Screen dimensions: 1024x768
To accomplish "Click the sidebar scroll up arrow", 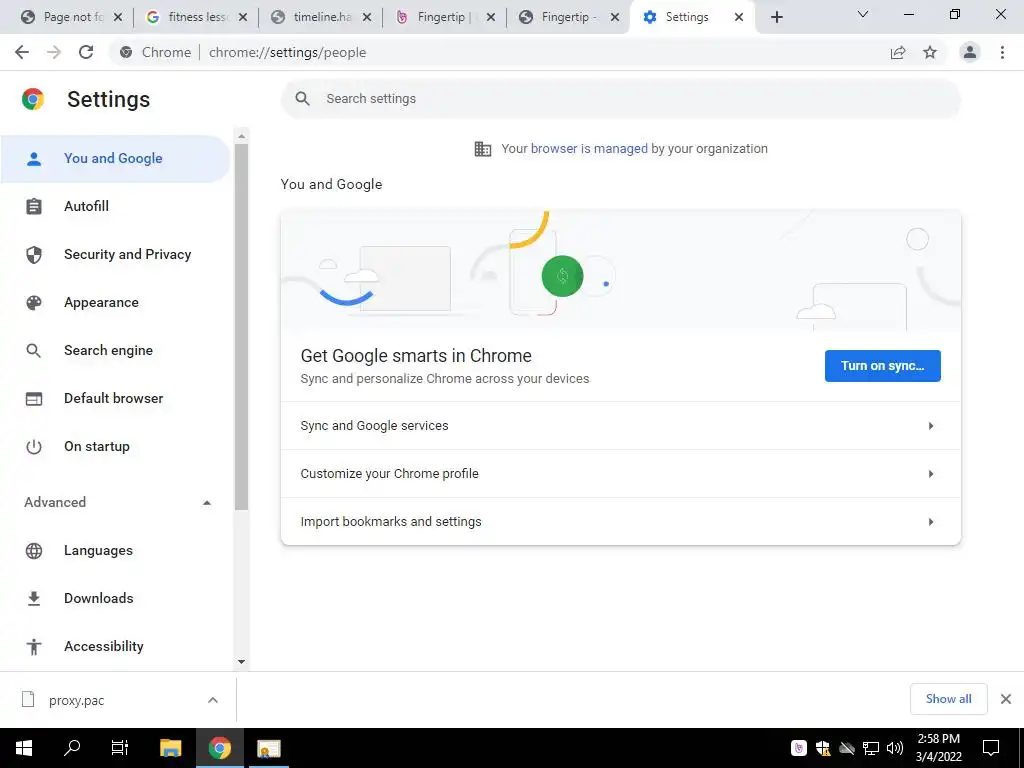I will (242, 136).
